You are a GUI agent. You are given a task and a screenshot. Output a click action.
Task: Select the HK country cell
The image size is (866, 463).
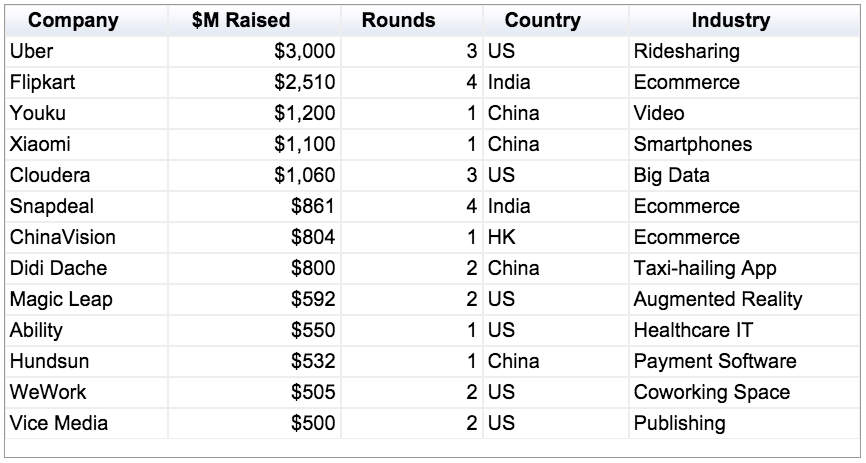point(556,237)
